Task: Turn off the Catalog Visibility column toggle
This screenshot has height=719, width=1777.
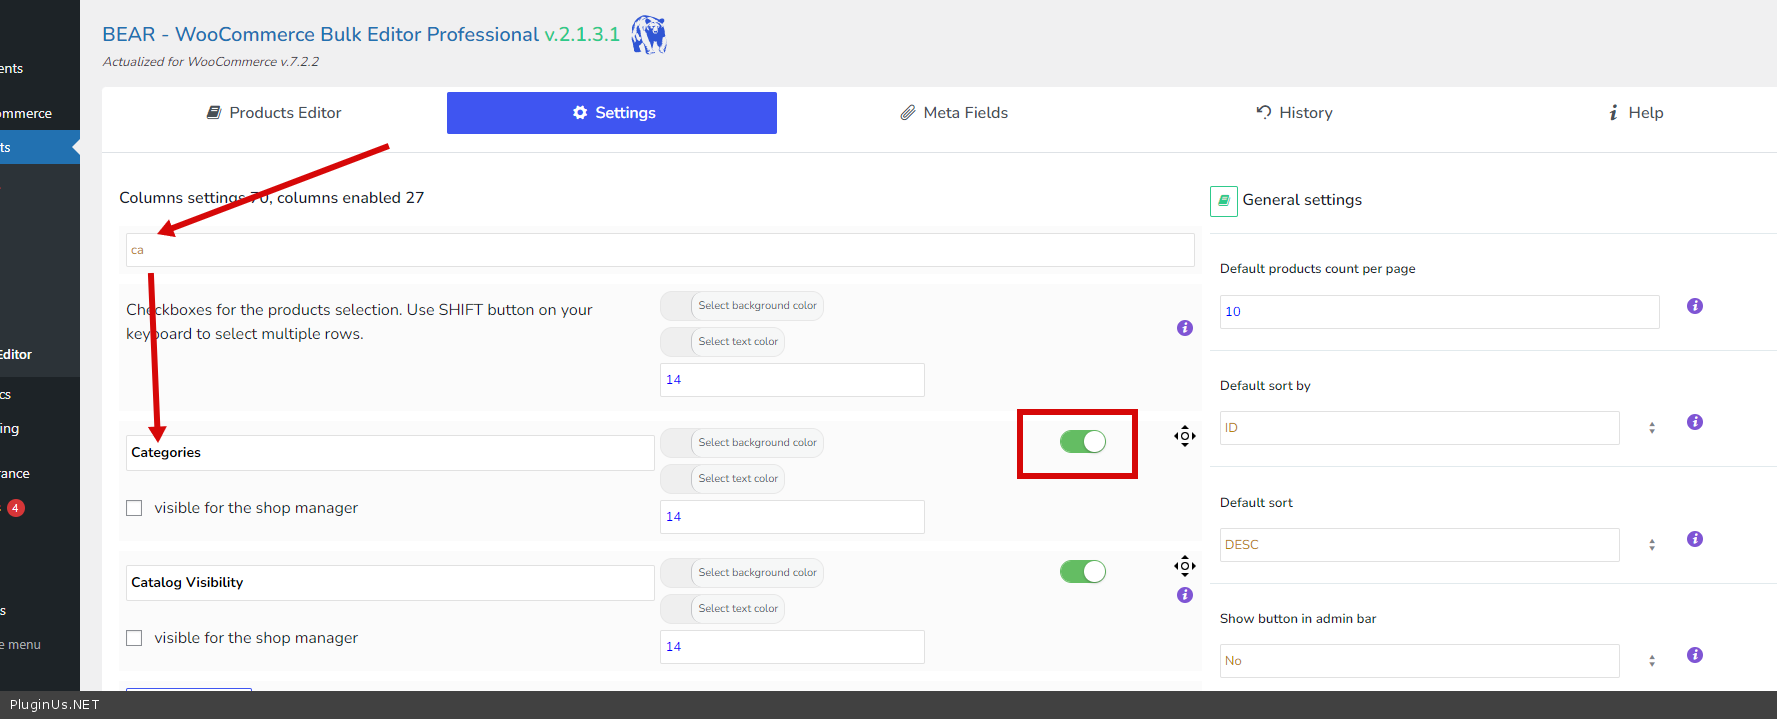Action: [x=1082, y=572]
